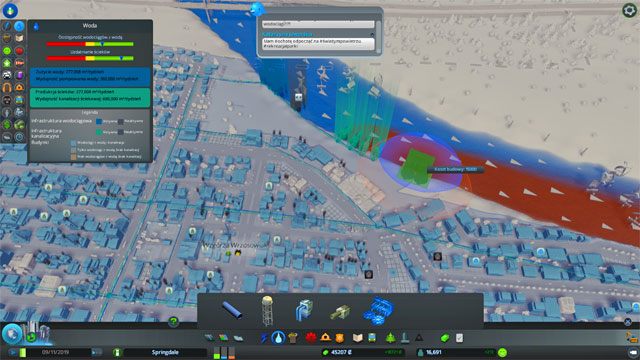Select the water pipe build tool

point(232,310)
